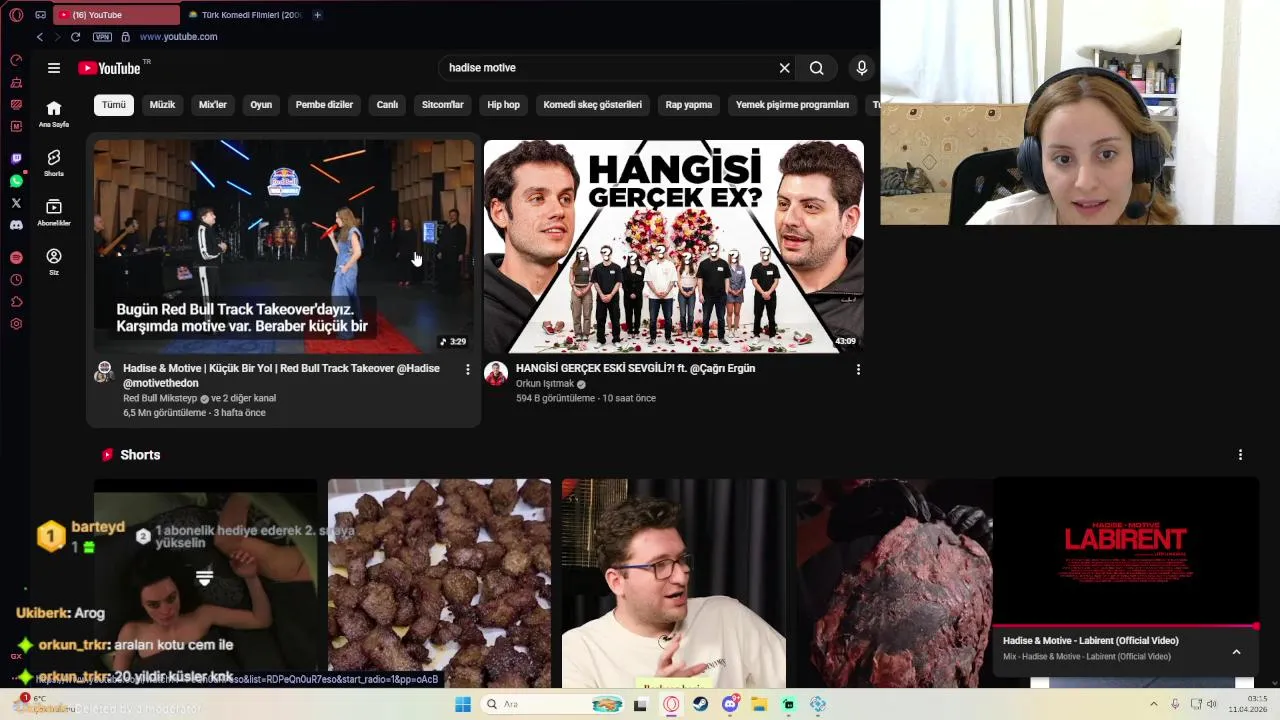
Task: Open X (Twitter) in Opera sidebar
Action: point(16,203)
